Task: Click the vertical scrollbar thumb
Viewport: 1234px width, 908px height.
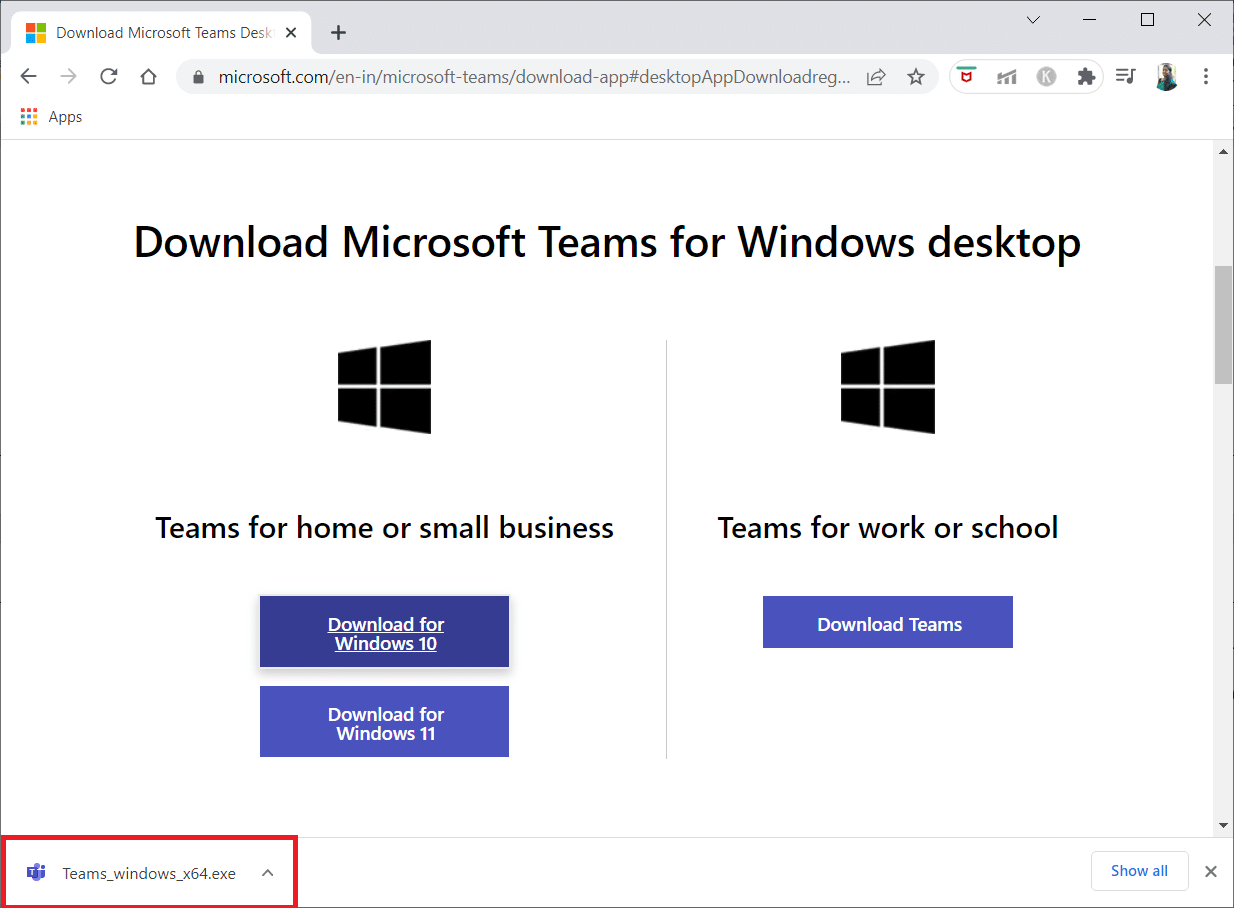Action: pyautogui.click(x=1223, y=325)
